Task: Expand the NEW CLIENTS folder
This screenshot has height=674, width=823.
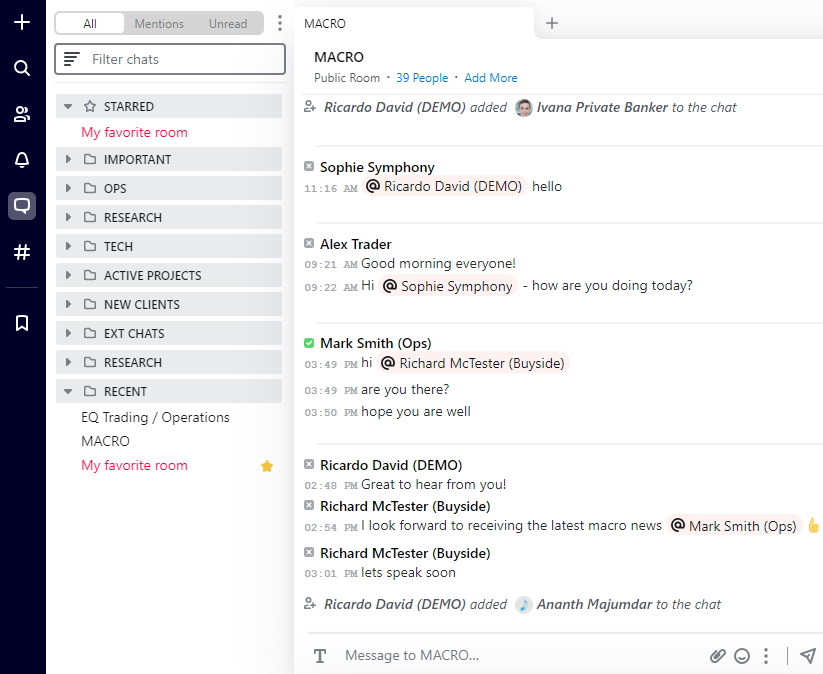Action: pos(68,305)
